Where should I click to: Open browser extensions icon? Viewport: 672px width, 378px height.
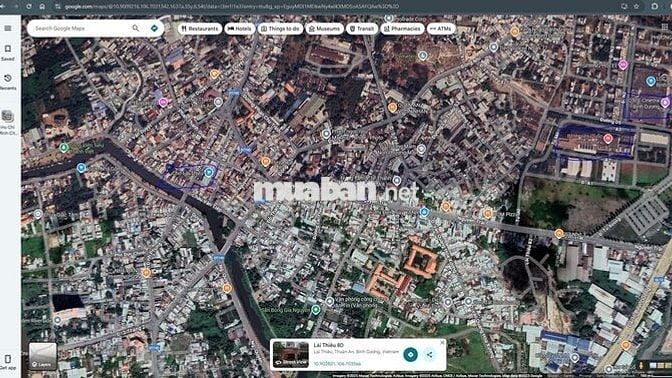654,6
